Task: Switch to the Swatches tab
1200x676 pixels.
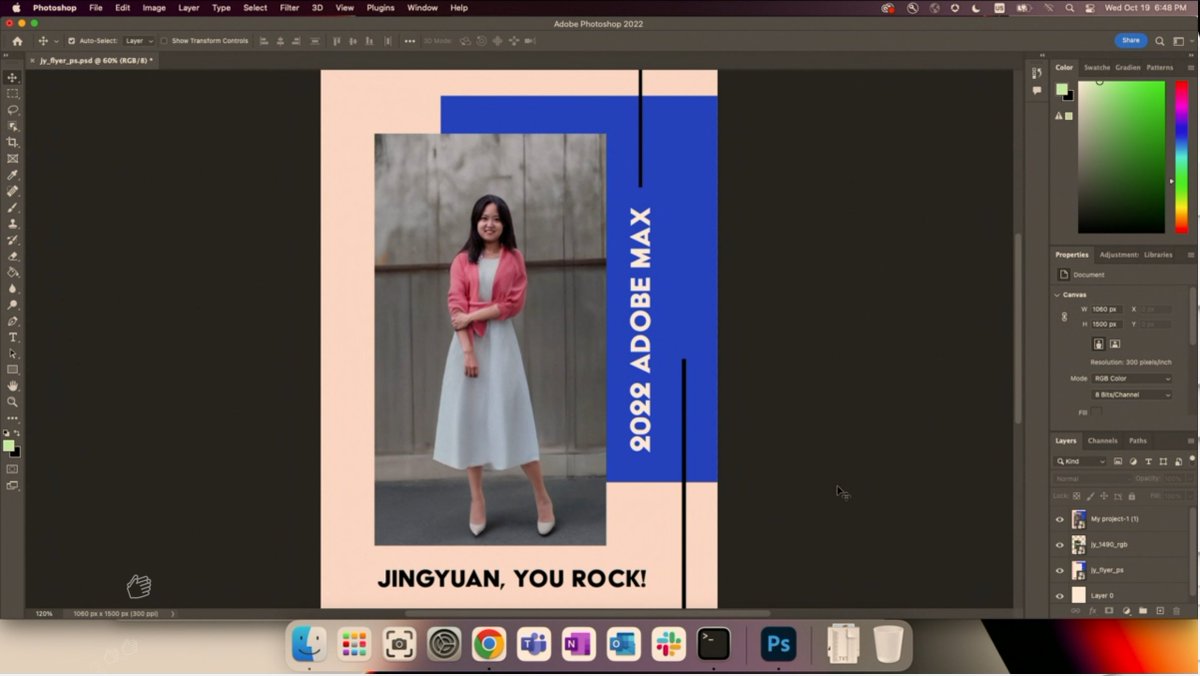Action: click(1097, 67)
